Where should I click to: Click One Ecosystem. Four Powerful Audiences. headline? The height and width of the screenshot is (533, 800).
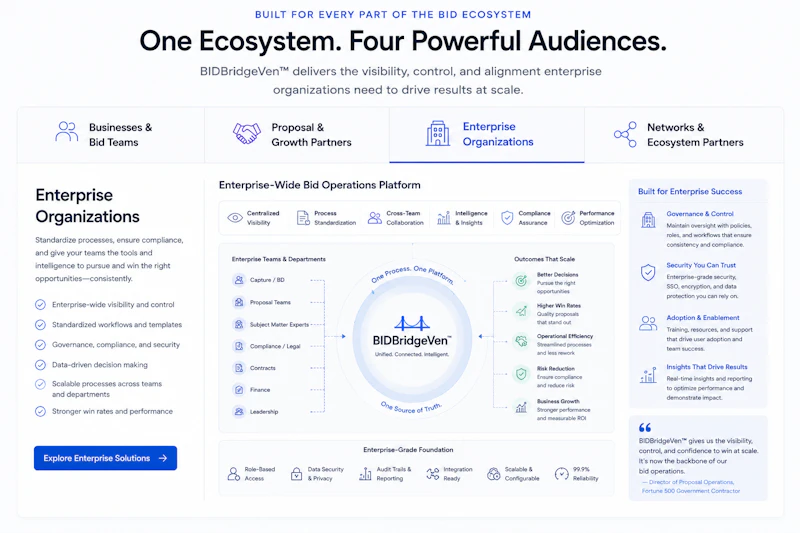click(x=403, y=41)
